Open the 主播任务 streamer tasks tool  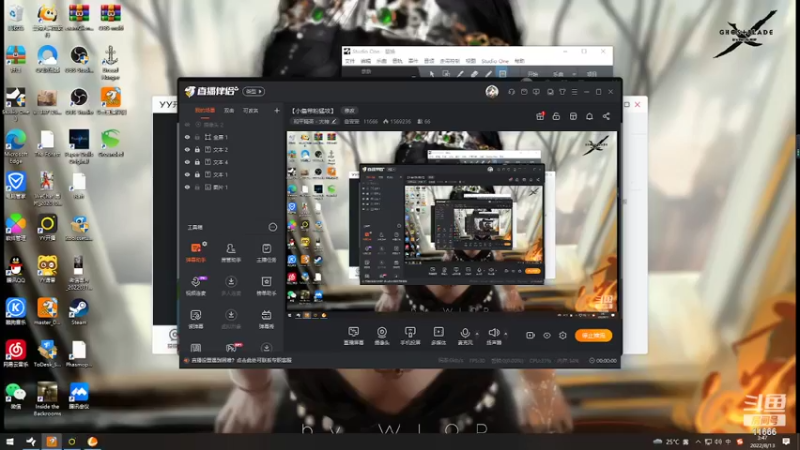tap(266, 252)
